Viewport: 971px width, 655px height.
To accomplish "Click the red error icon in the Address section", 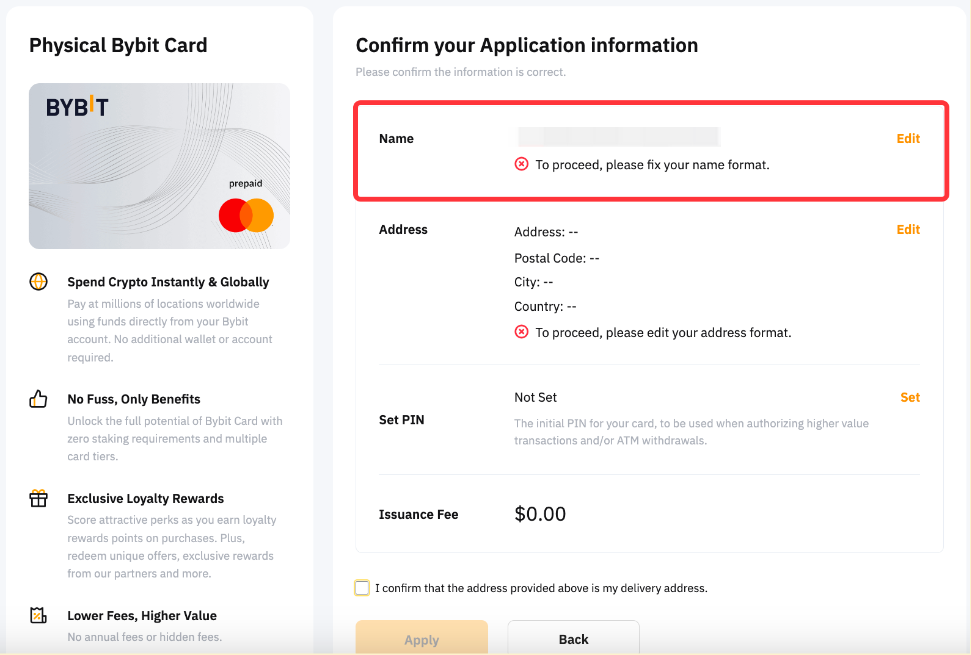I will 521,332.
